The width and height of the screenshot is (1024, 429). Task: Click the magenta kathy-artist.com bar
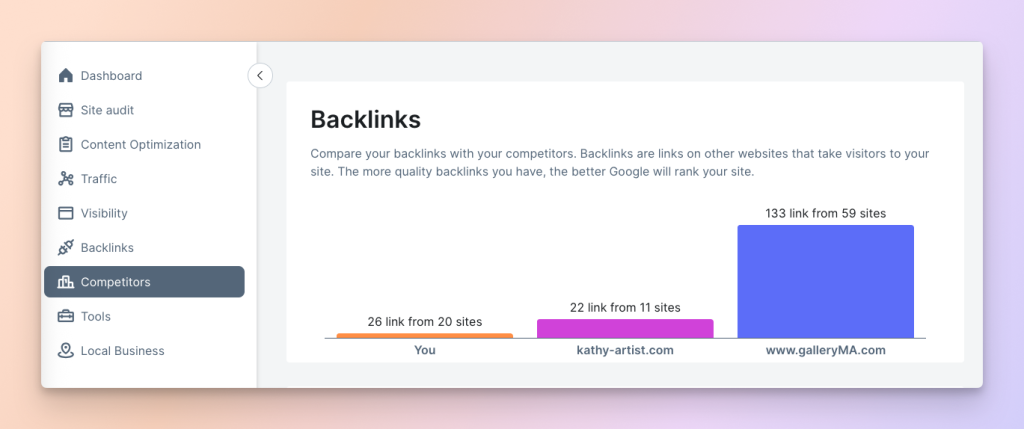[625, 329]
